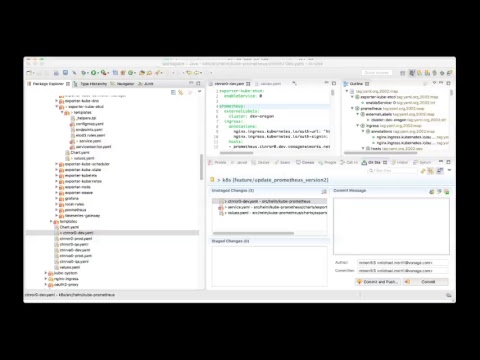Expand the kube-system folder
This screenshot has height=360, width=480.
(x=46, y=273)
